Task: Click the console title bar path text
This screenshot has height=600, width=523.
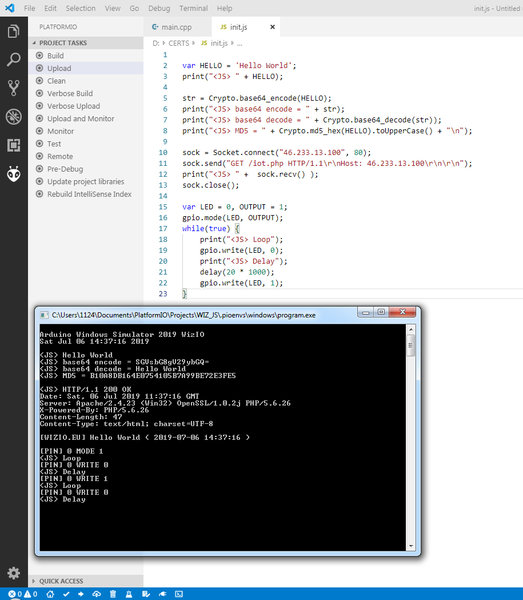Action: [x=184, y=315]
